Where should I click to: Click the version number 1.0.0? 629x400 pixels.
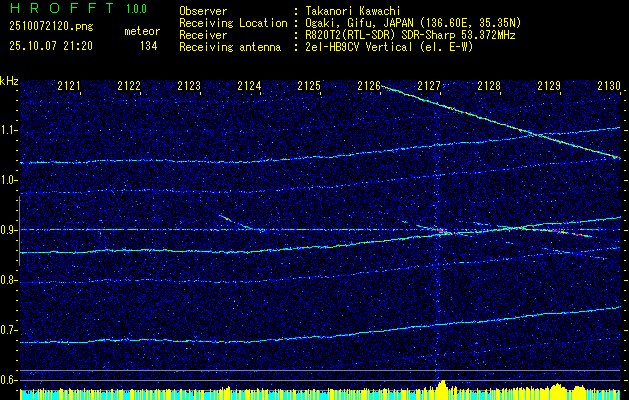click(x=138, y=10)
